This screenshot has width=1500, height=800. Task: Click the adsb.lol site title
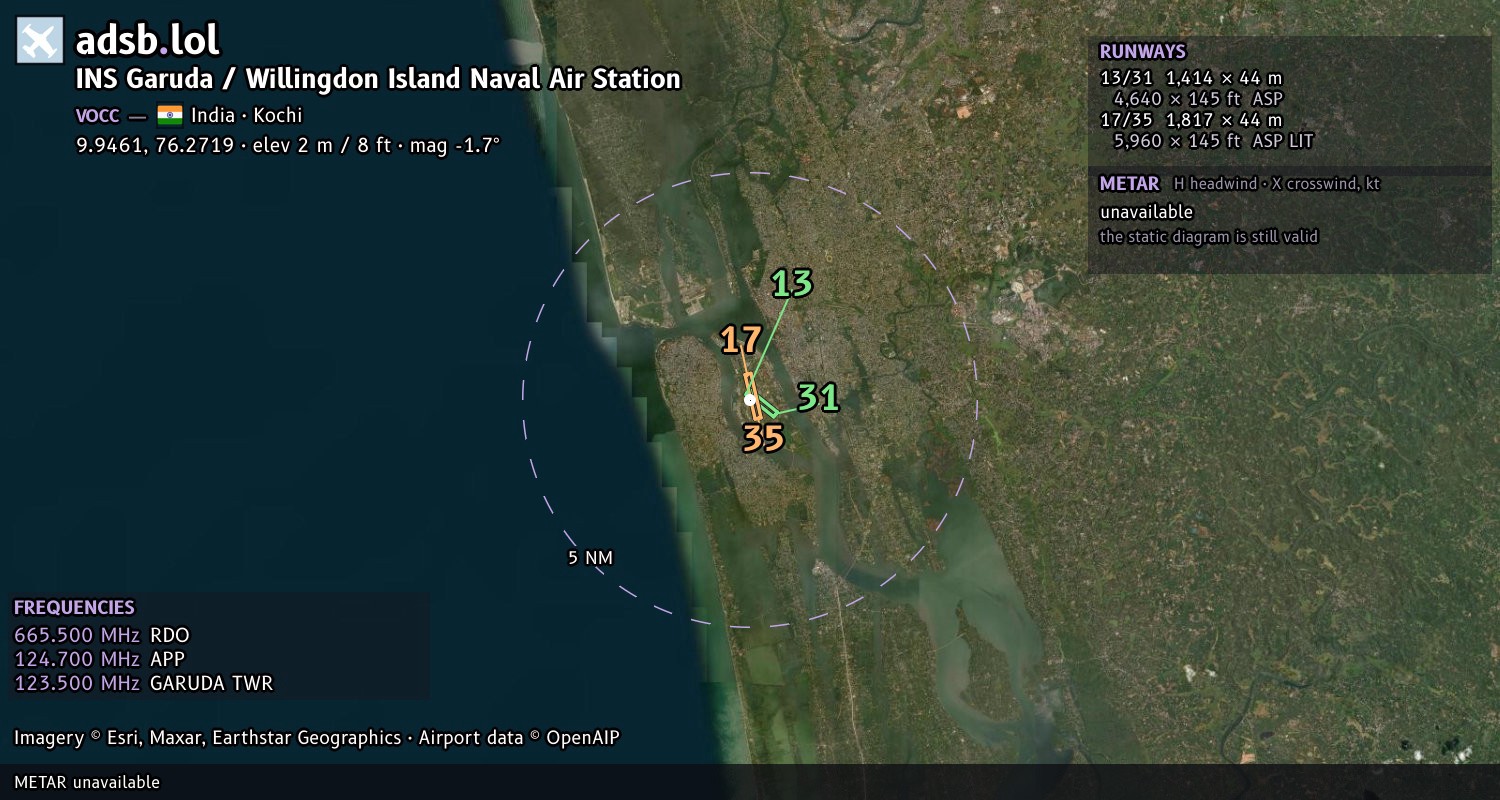pyautogui.click(x=147, y=41)
